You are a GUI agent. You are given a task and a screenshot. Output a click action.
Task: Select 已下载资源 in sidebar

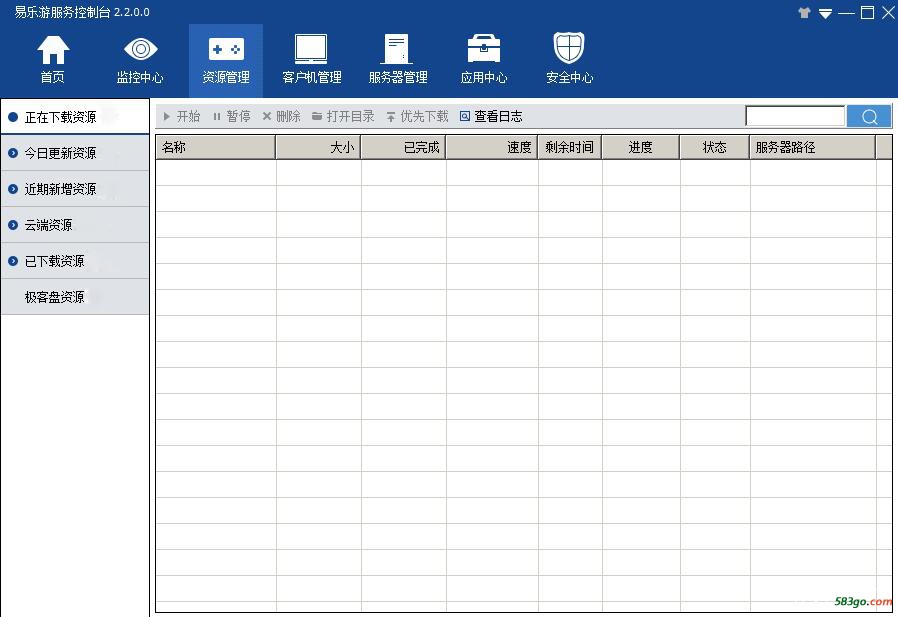click(75, 261)
